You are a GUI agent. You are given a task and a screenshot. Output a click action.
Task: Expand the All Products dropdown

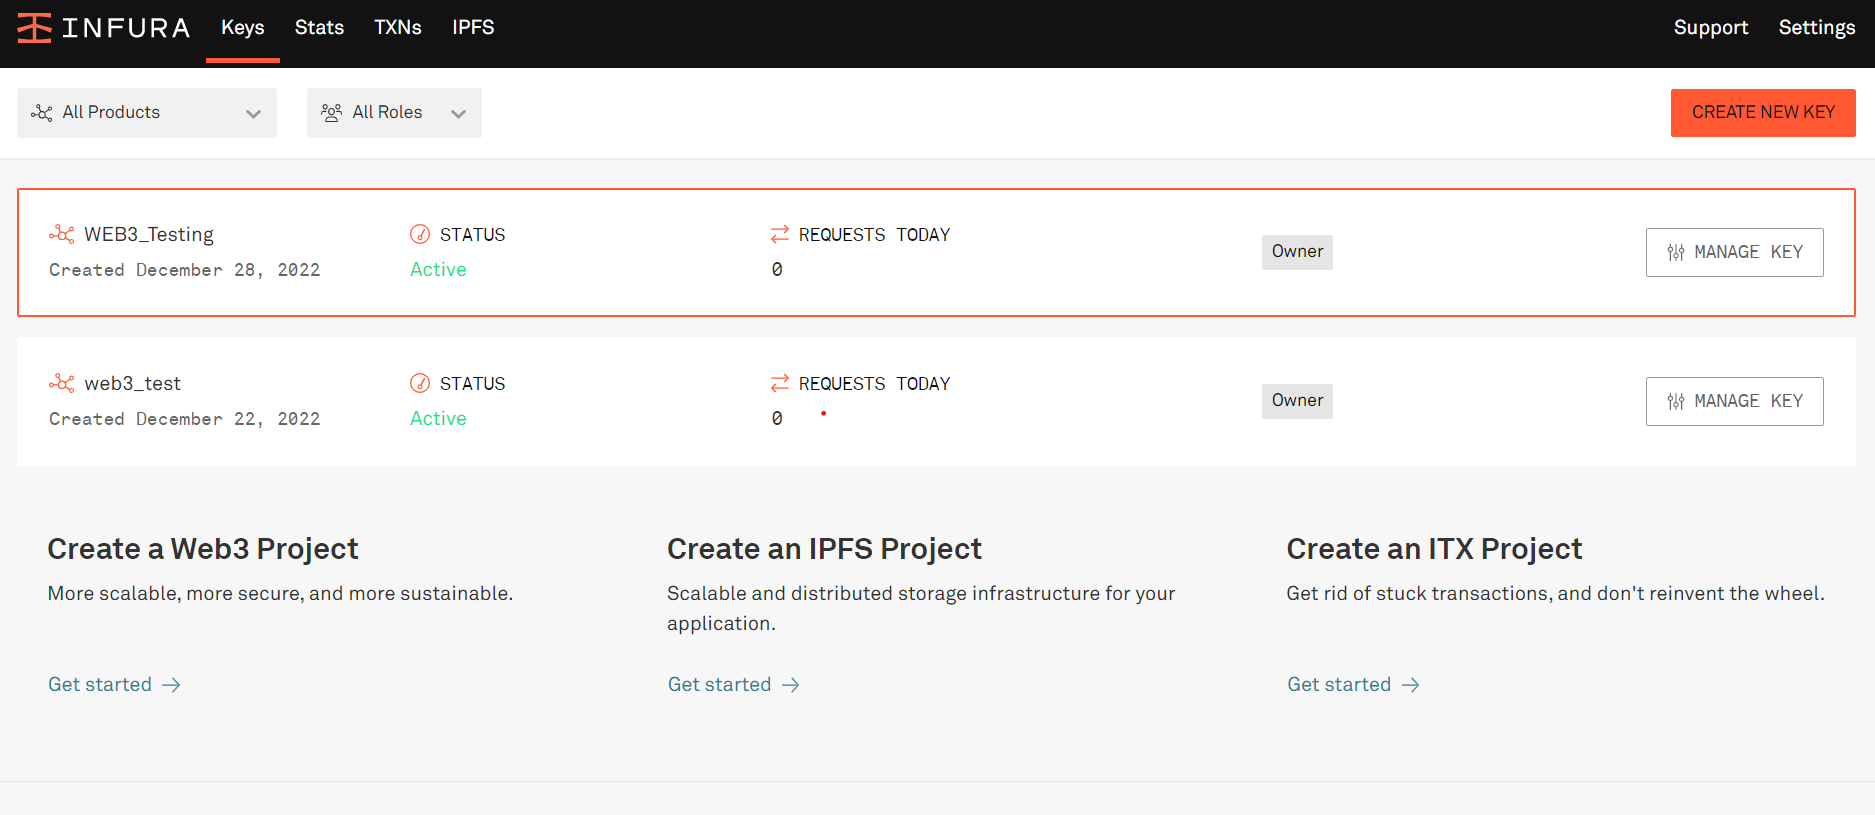point(147,113)
